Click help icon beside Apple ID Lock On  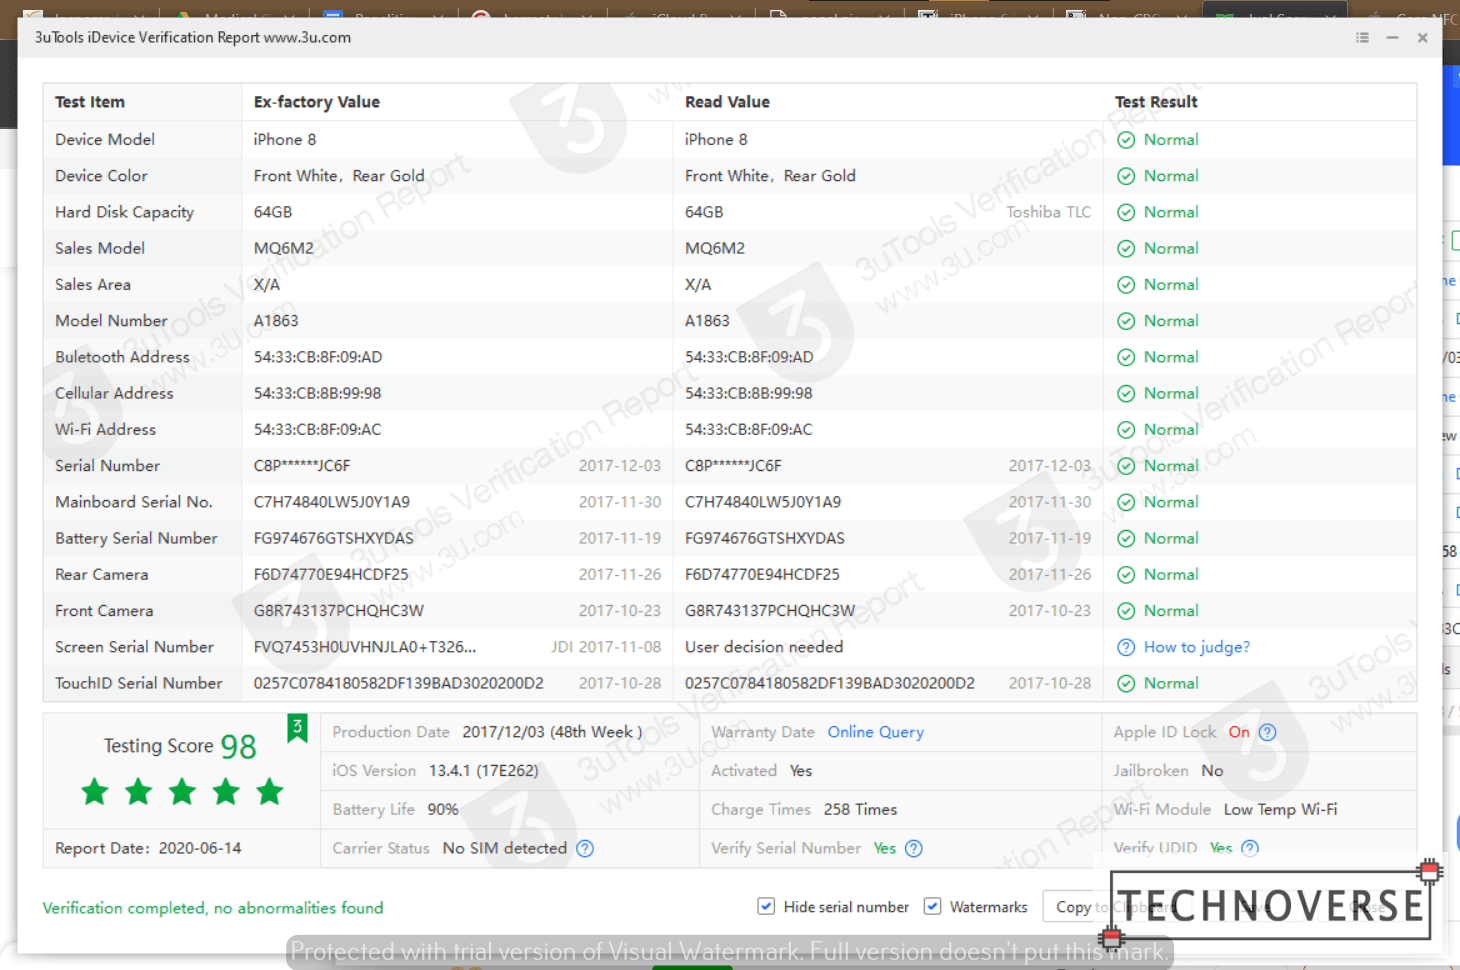(x=1268, y=732)
